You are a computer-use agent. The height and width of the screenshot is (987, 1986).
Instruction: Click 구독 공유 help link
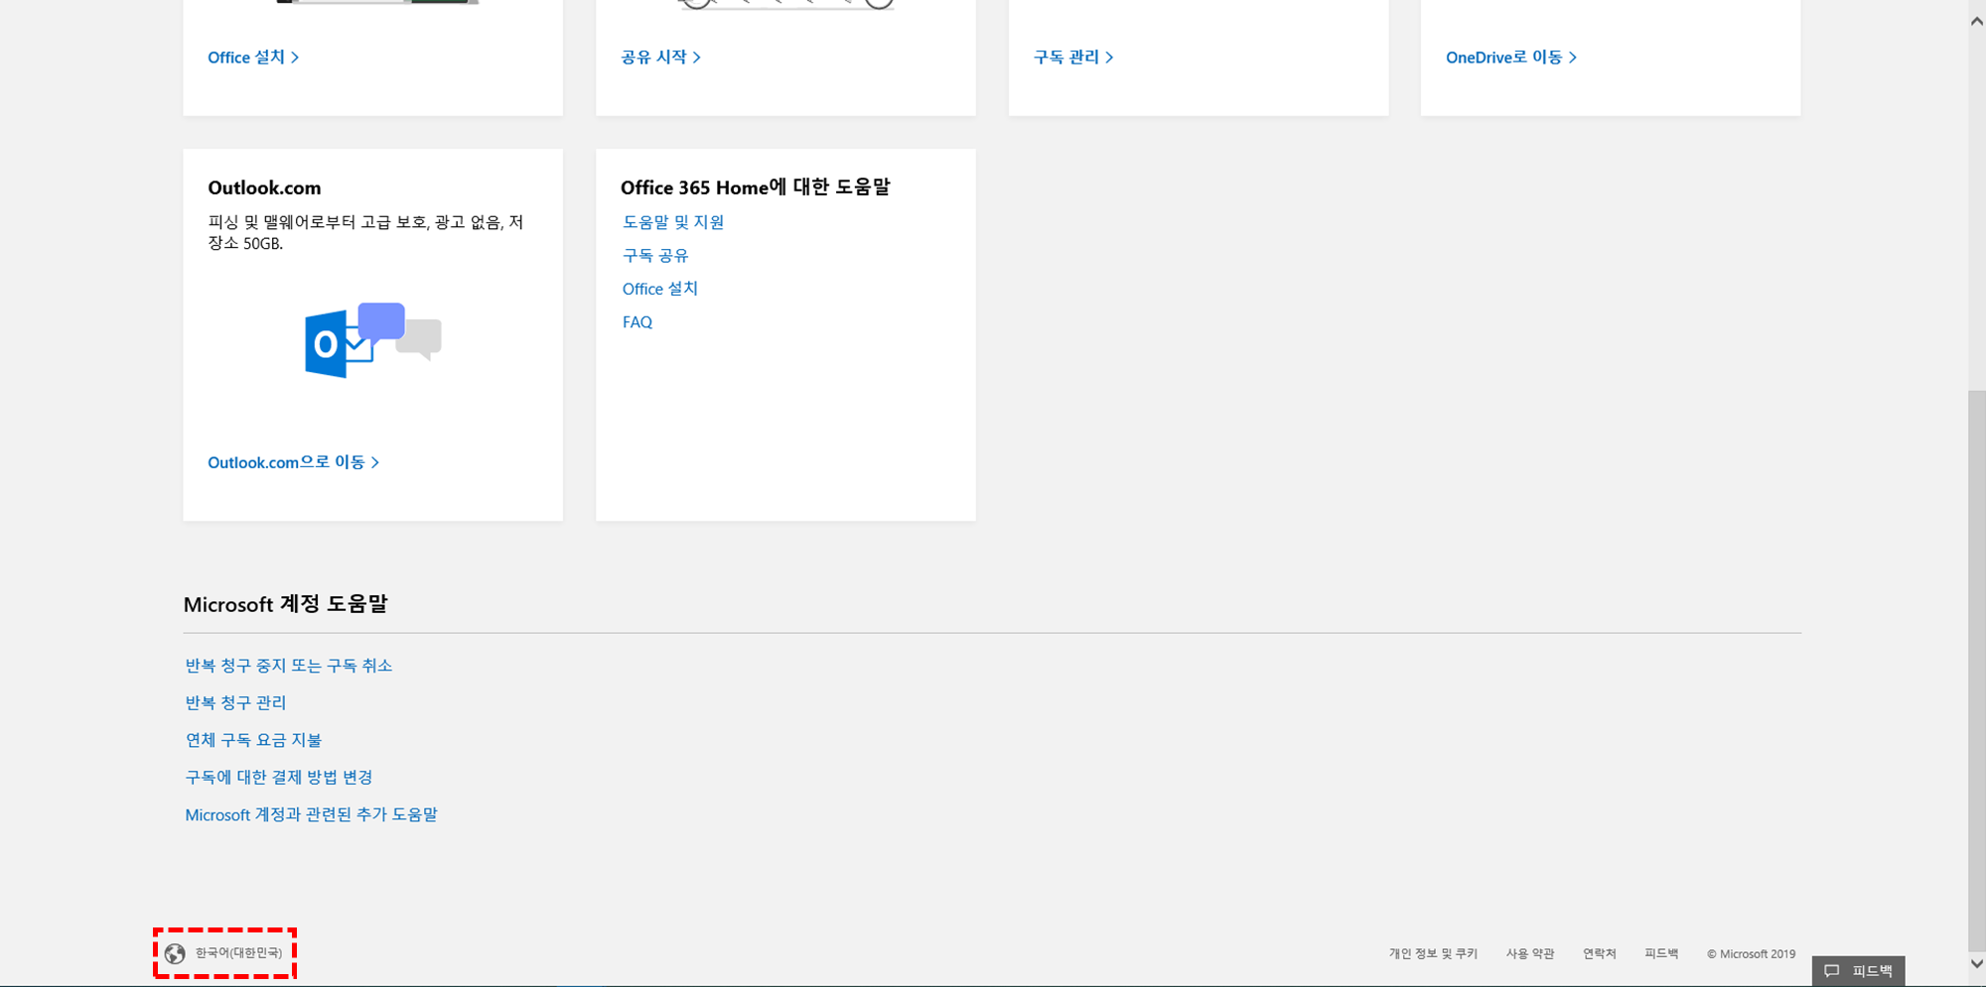[655, 255]
